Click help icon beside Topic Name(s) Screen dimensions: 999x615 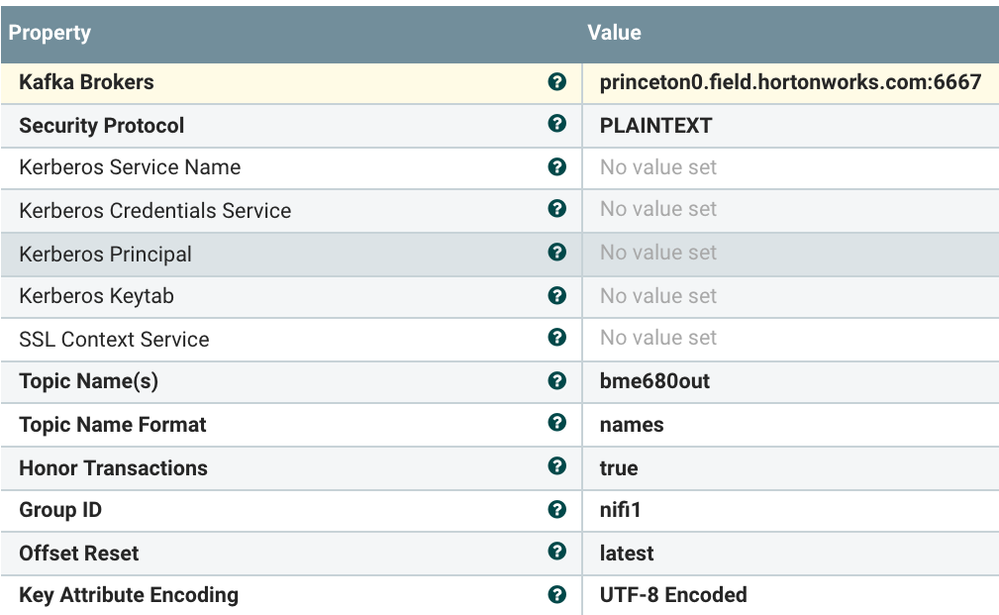coord(558,381)
